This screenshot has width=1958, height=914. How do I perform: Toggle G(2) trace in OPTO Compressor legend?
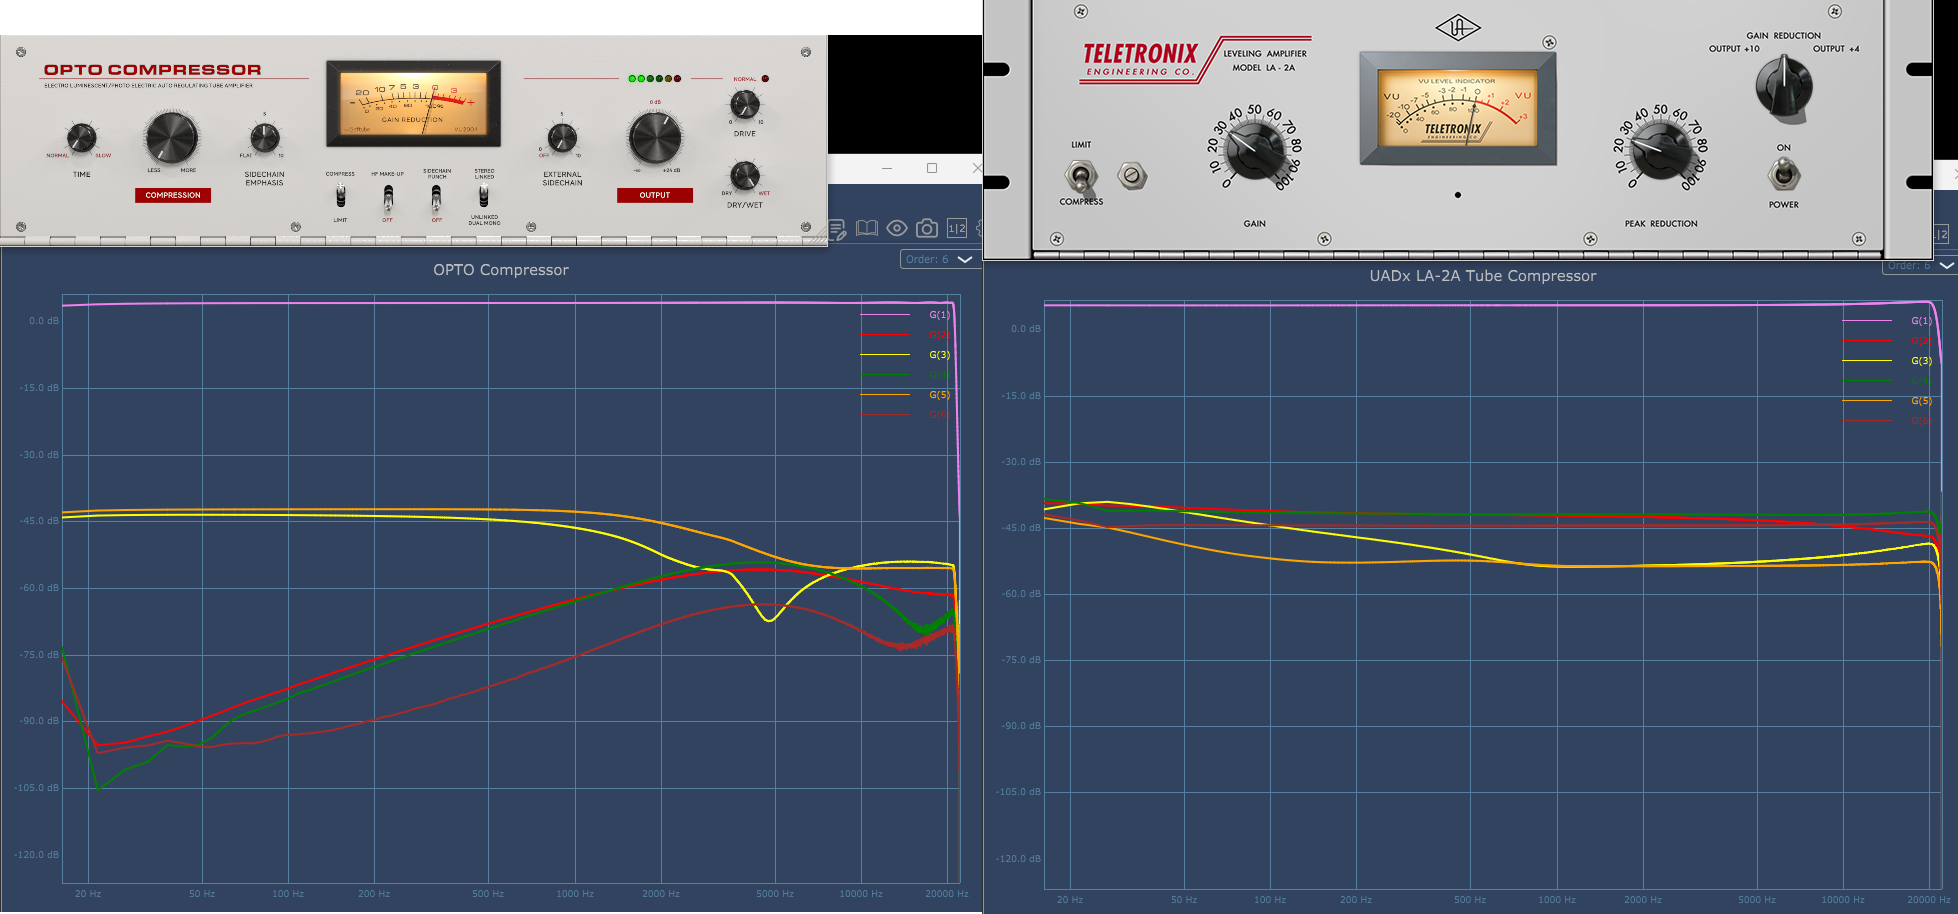click(939, 335)
